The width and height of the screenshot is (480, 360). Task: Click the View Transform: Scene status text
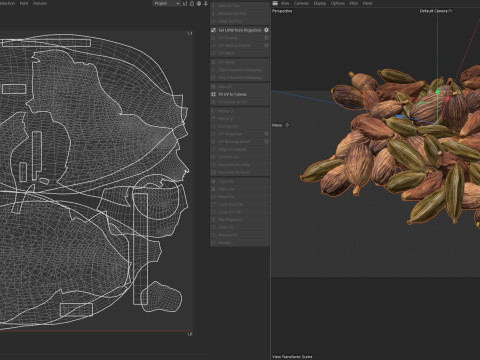tap(292, 357)
